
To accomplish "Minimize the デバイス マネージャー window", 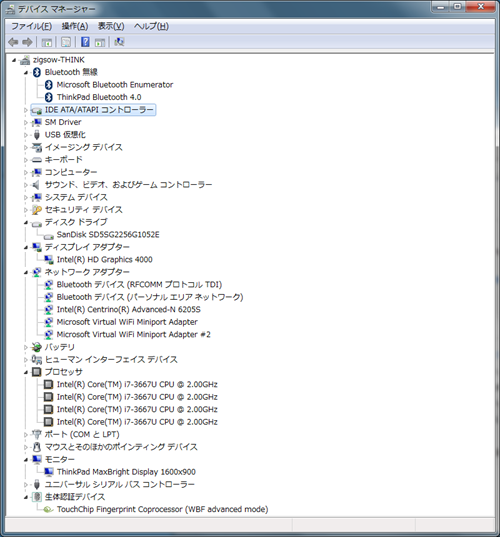I will (440, 7).
